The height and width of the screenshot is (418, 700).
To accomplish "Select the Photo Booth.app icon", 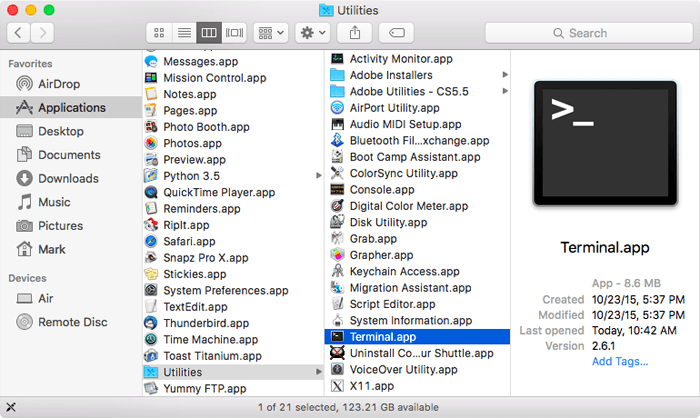I will 151,127.
